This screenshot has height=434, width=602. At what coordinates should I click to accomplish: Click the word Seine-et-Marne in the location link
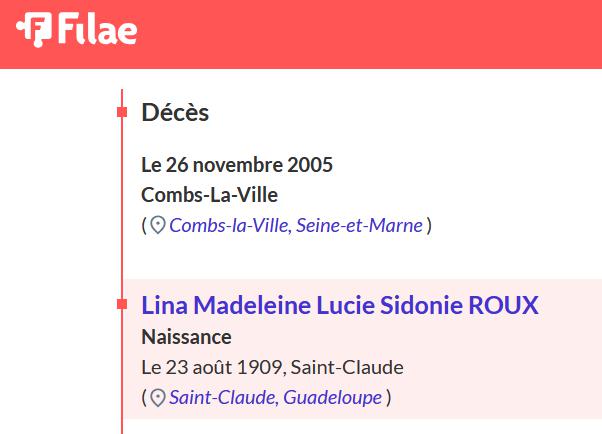point(359,225)
